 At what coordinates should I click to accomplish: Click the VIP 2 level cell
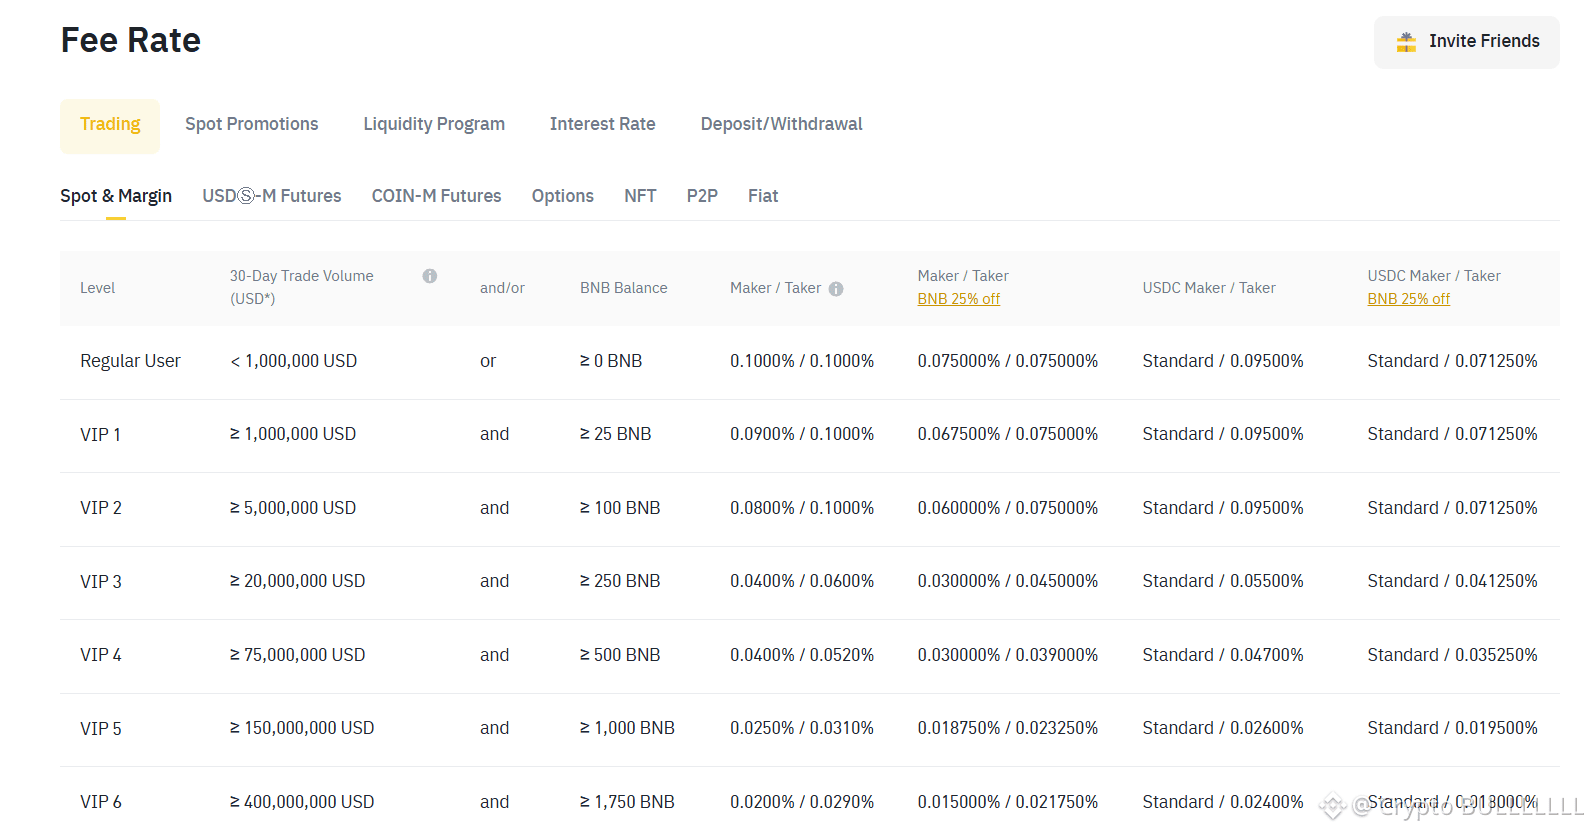click(x=101, y=508)
